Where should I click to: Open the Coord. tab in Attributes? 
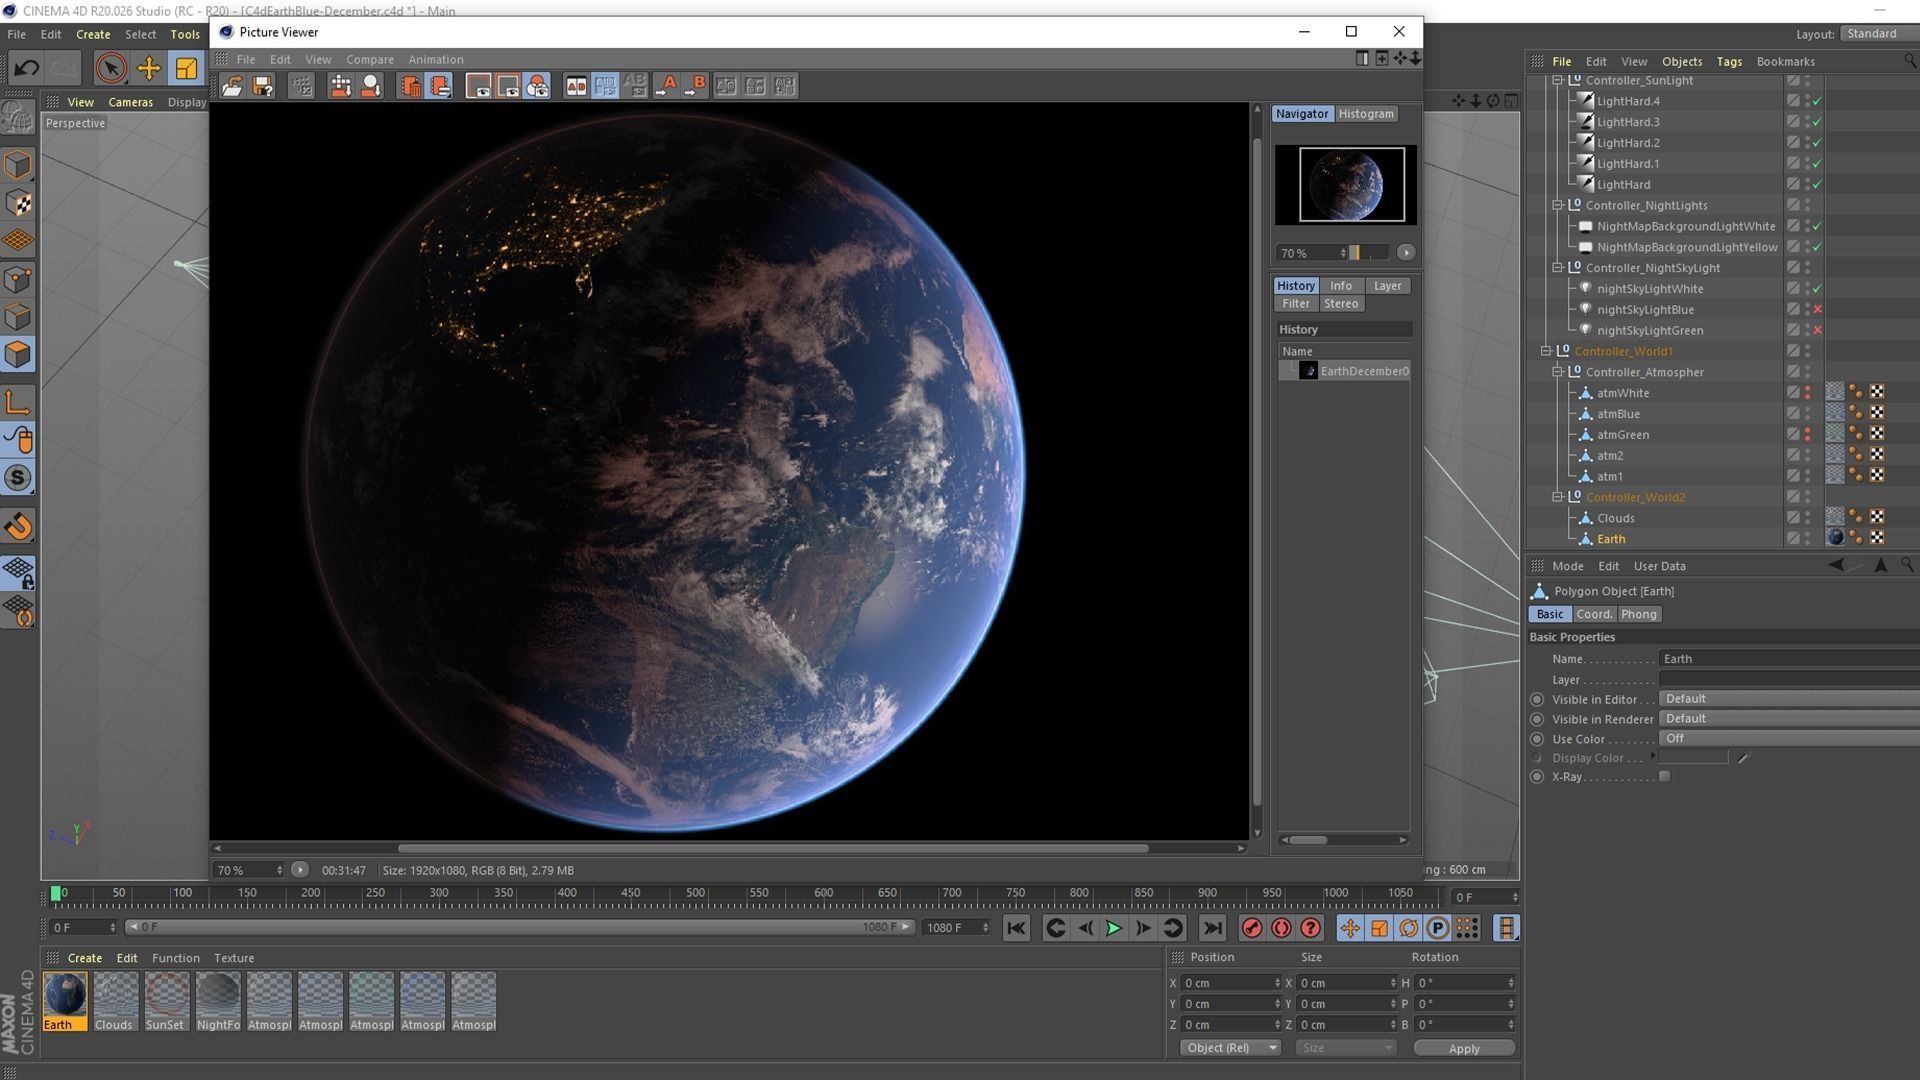tap(1594, 614)
